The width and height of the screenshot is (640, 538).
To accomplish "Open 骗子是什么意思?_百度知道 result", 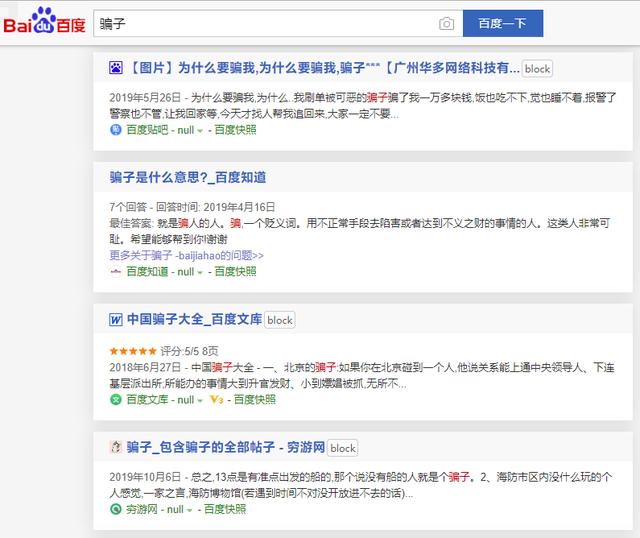I will click(188, 177).
